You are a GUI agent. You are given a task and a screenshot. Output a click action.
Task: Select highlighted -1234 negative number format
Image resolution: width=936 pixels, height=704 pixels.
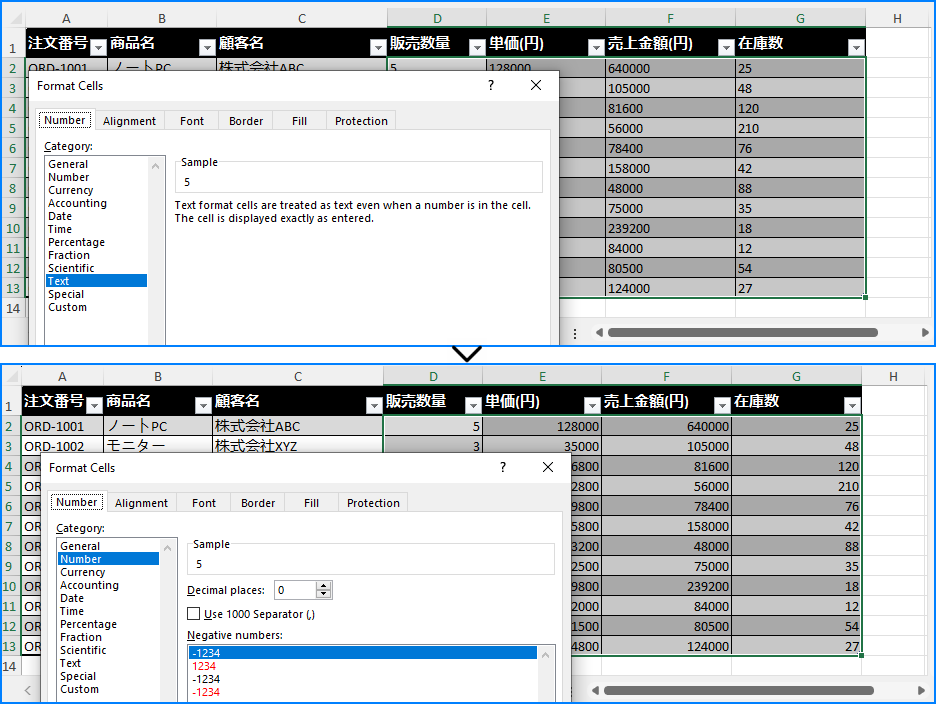[362, 653]
